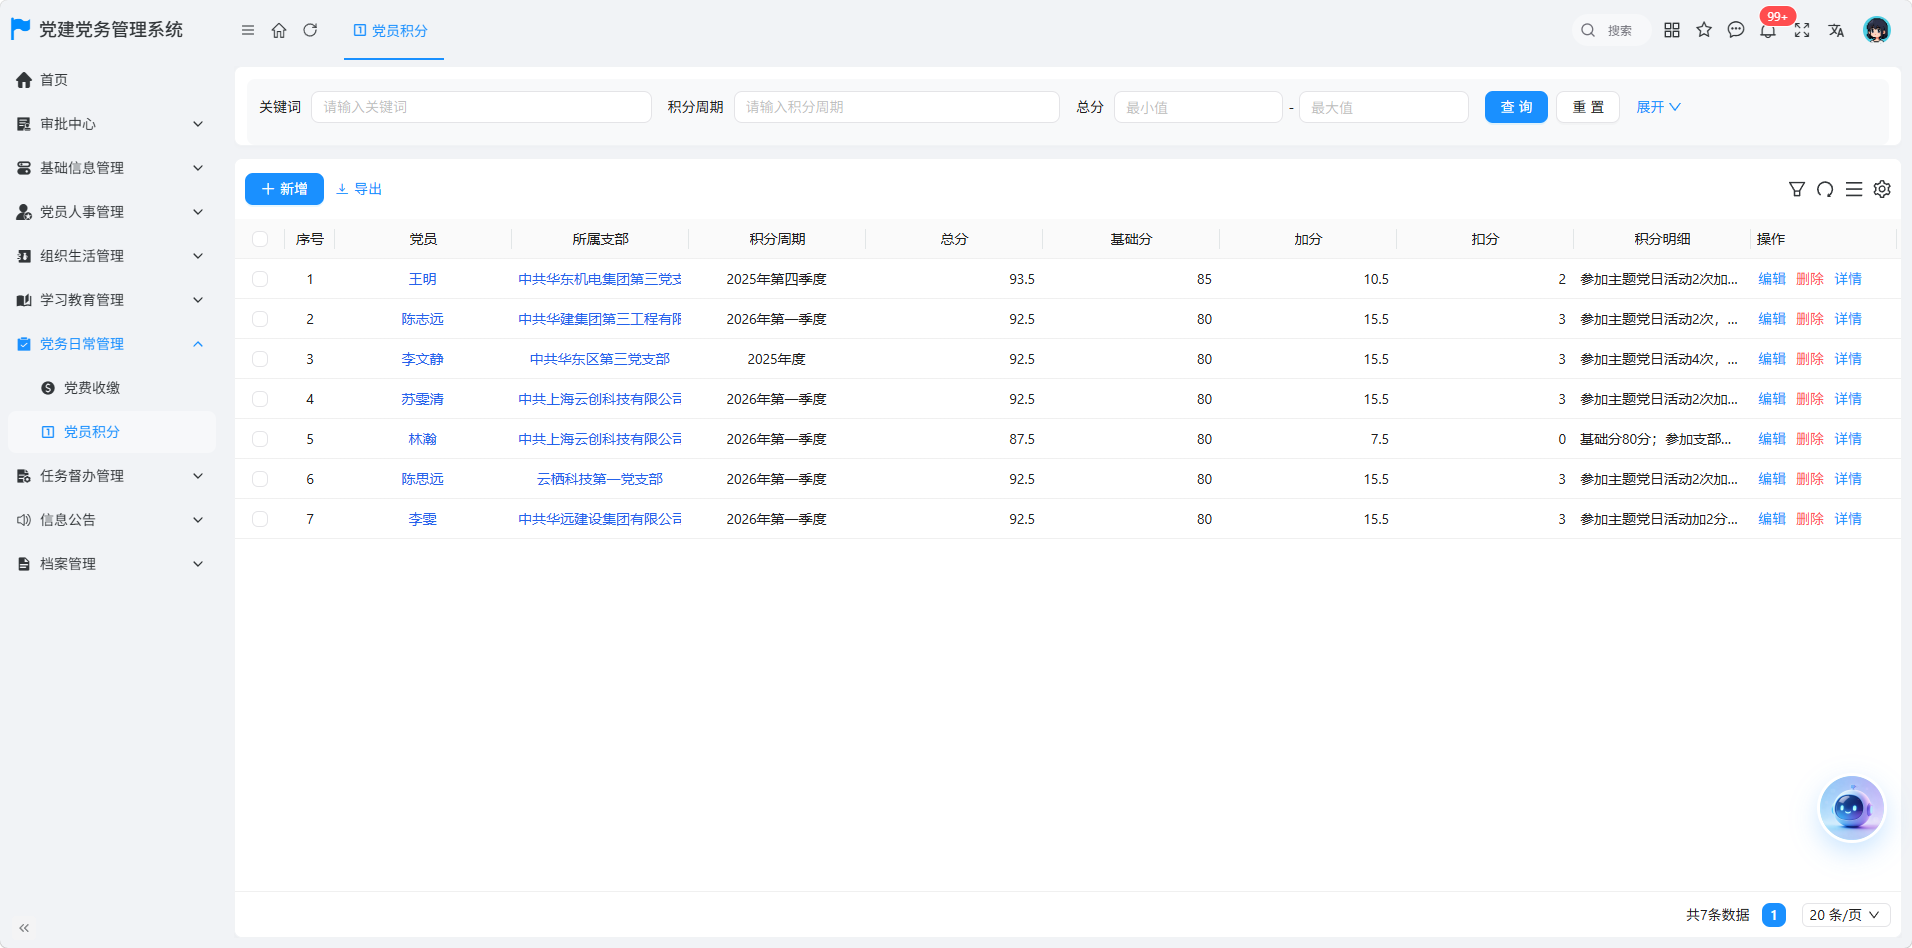This screenshot has width=1912, height=948.
Task: Open the apps grid icon
Action: [x=1672, y=30]
